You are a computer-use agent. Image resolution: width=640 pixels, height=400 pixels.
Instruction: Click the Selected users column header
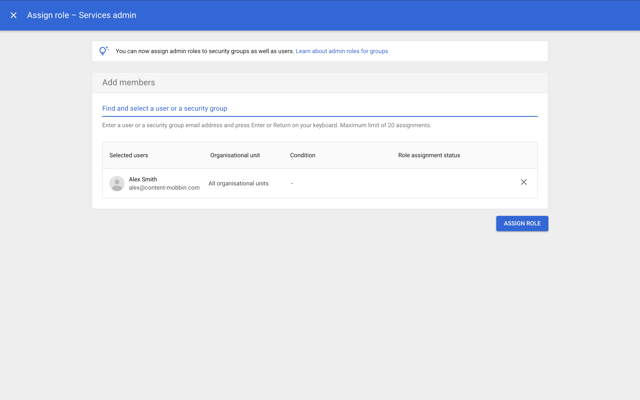(x=129, y=155)
